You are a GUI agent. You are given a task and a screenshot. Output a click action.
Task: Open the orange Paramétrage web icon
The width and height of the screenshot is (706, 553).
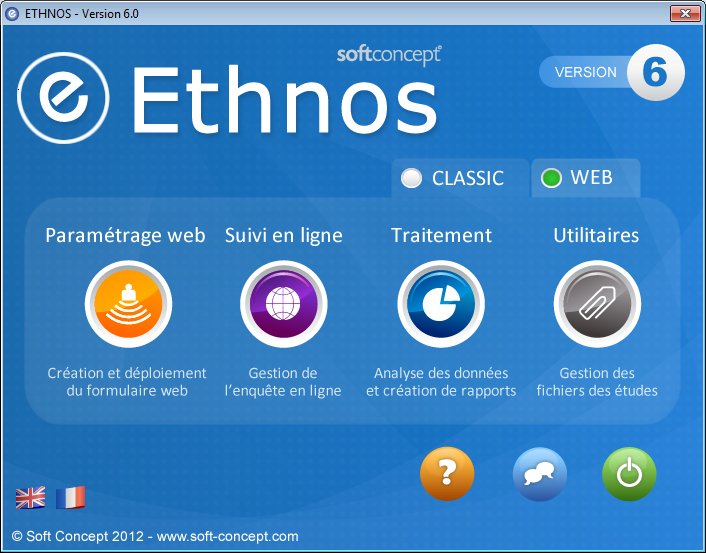(x=128, y=304)
